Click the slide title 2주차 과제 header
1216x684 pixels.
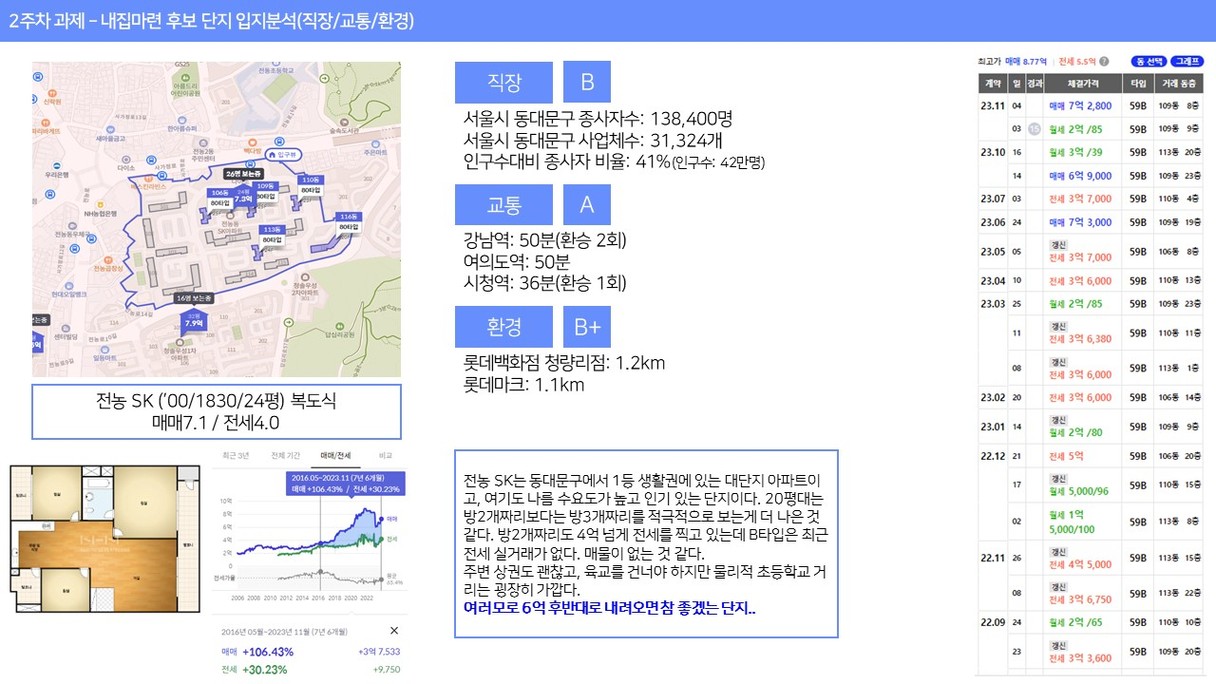[210, 21]
